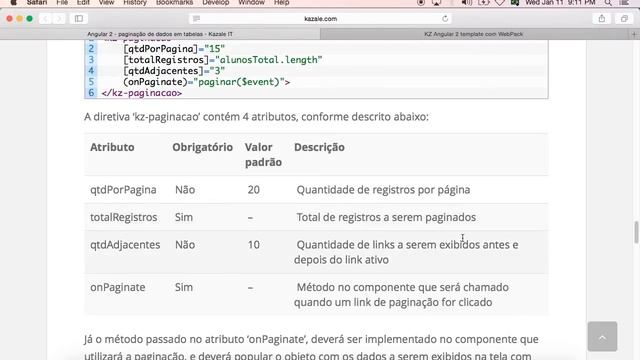This screenshot has height=360, width=640.
Task: Click the 'Sim' cell in totalRegistros row
Action: tap(184, 217)
